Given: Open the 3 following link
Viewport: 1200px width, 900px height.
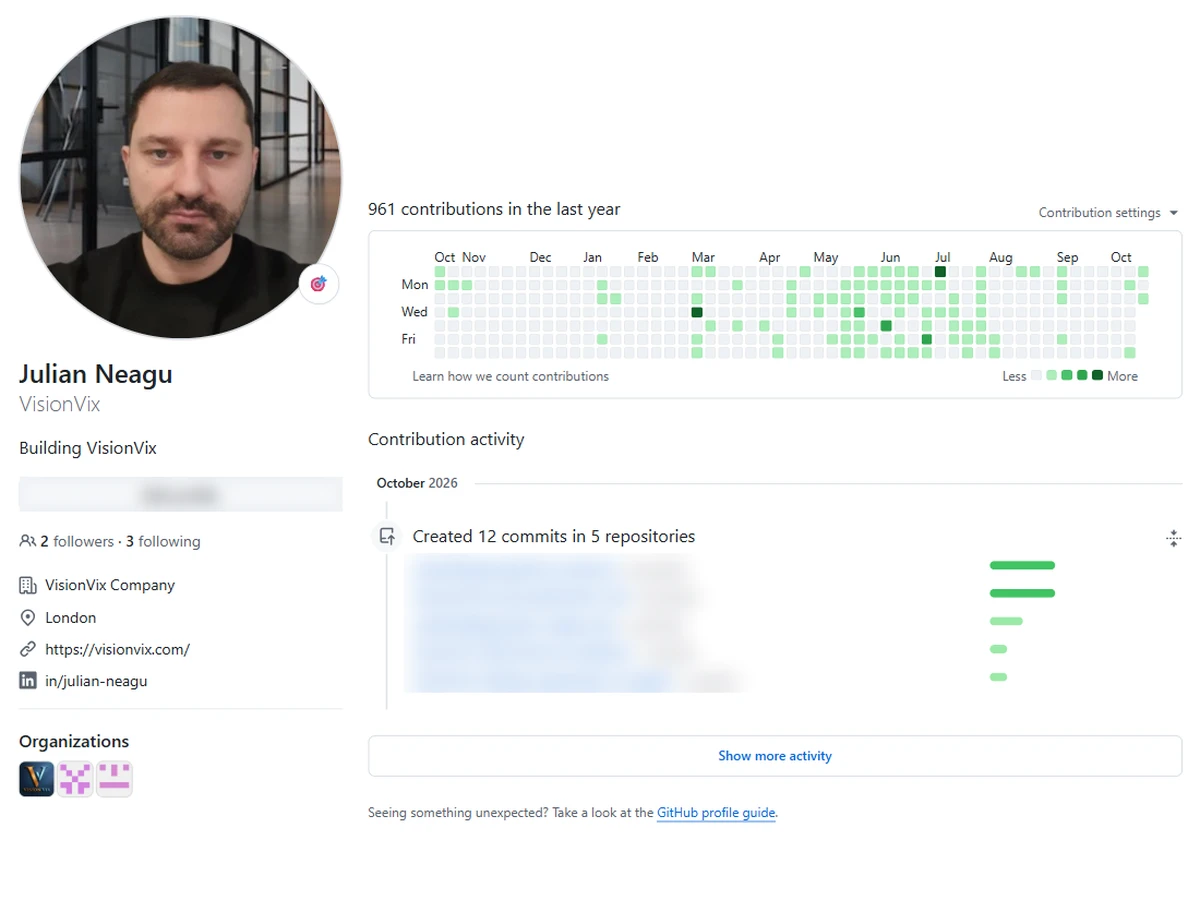Looking at the screenshot, I should coord(163,541).
